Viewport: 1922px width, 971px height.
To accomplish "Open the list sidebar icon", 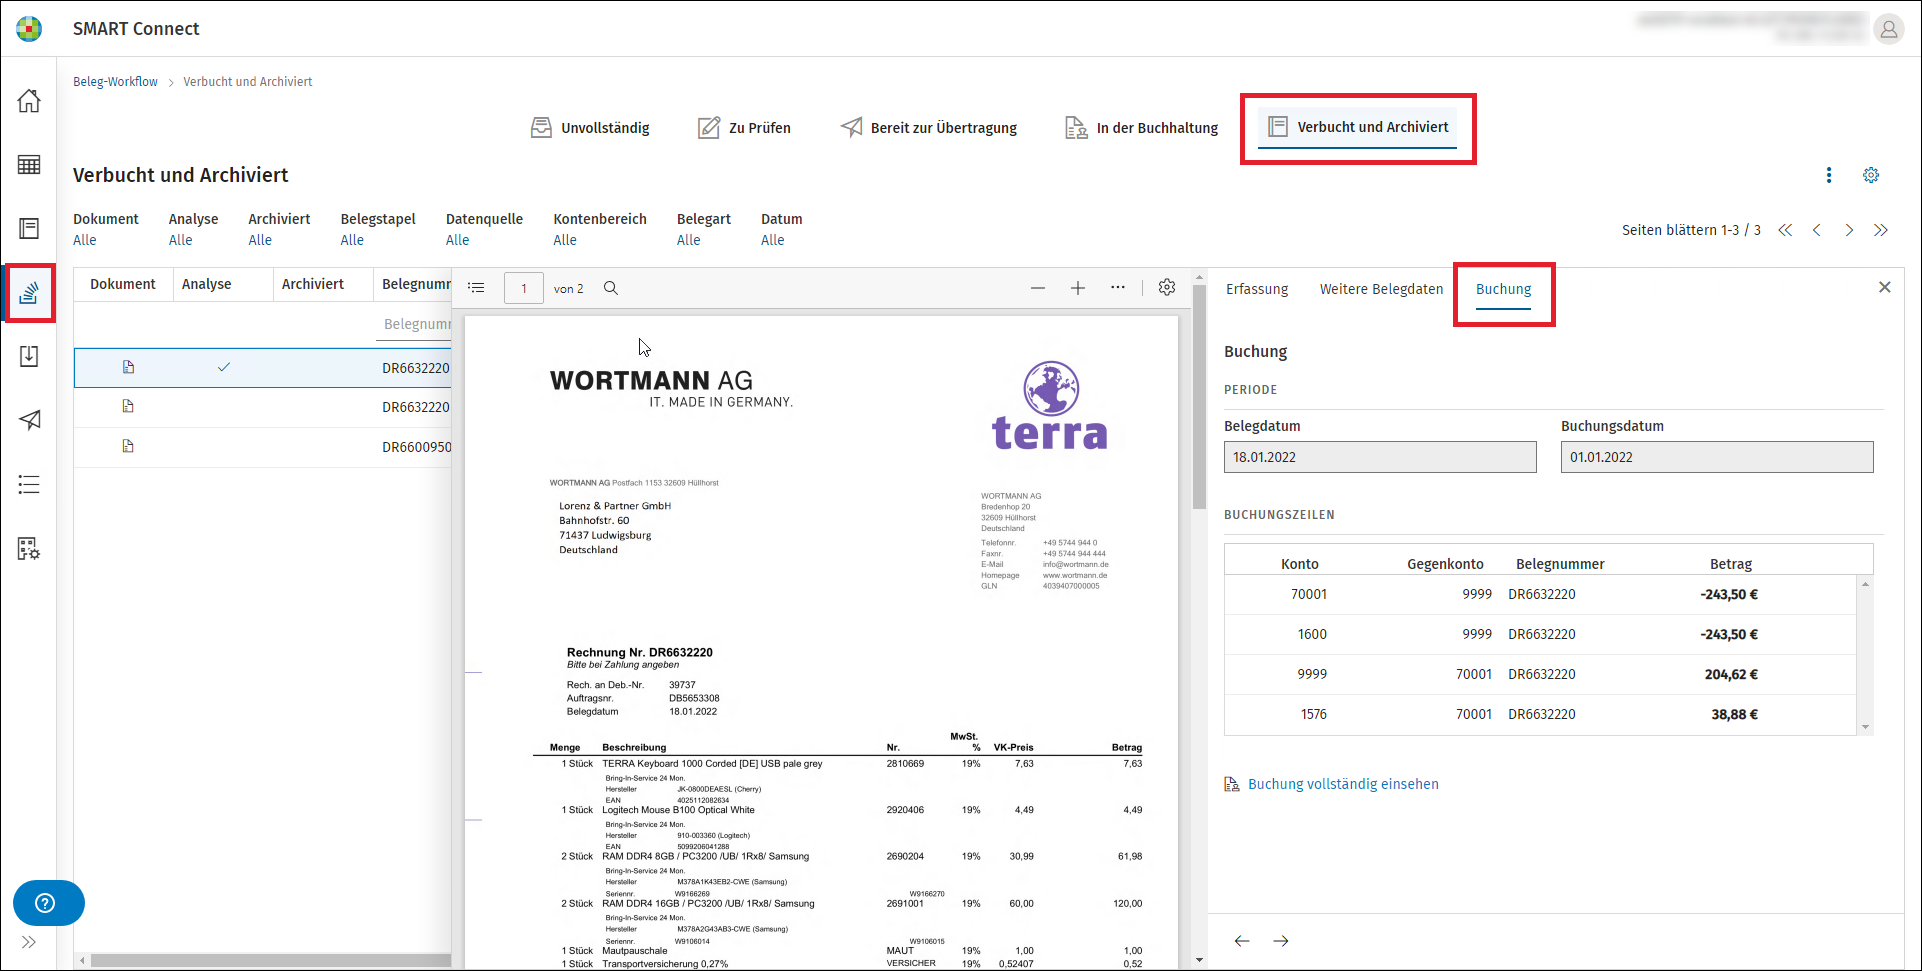I will (29, 485).
